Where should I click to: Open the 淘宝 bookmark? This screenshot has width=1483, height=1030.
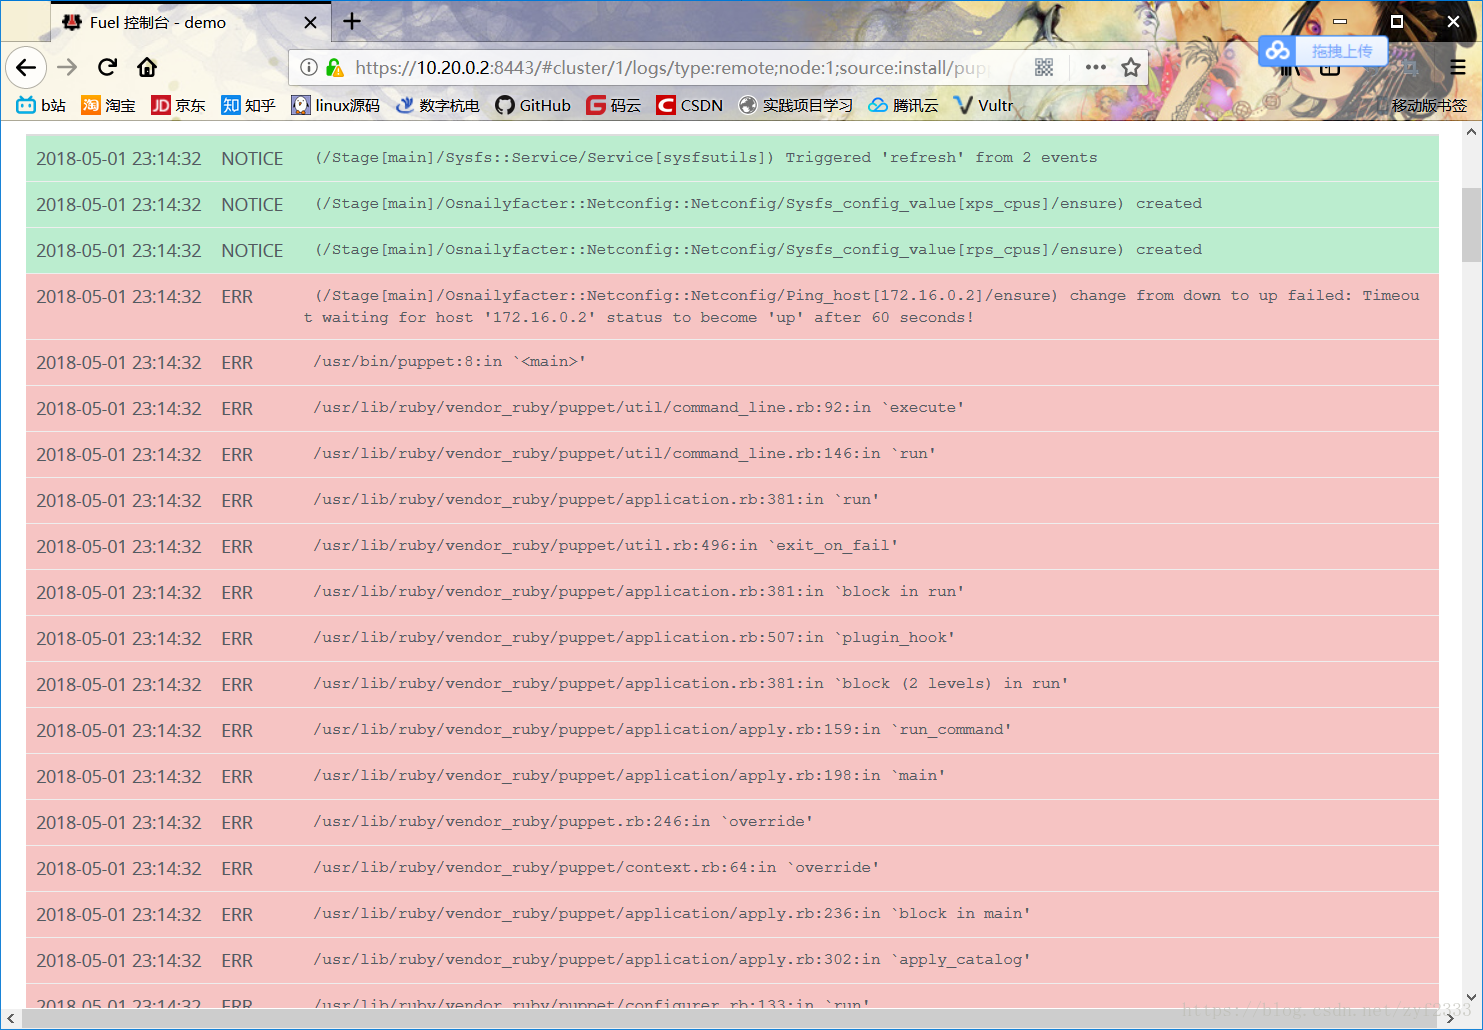[x=108, y=105]
